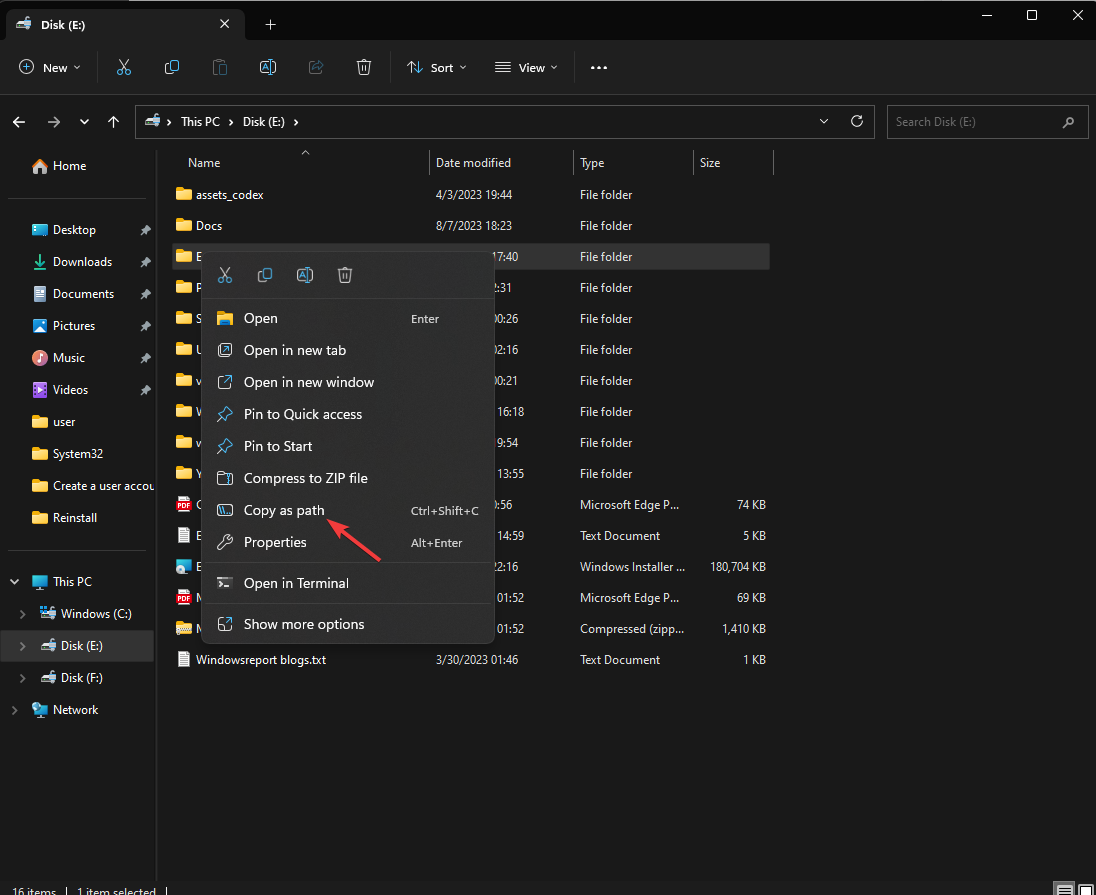
Task: Open the View dropdown
Action: [x=526, y=68]
